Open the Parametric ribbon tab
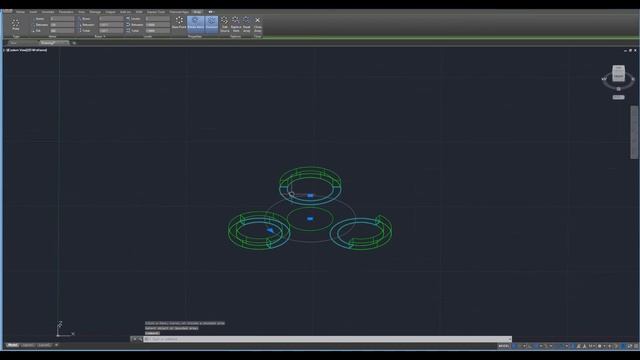Image resolution: width=640 pixels, height=360 pixels. [66, 12]
